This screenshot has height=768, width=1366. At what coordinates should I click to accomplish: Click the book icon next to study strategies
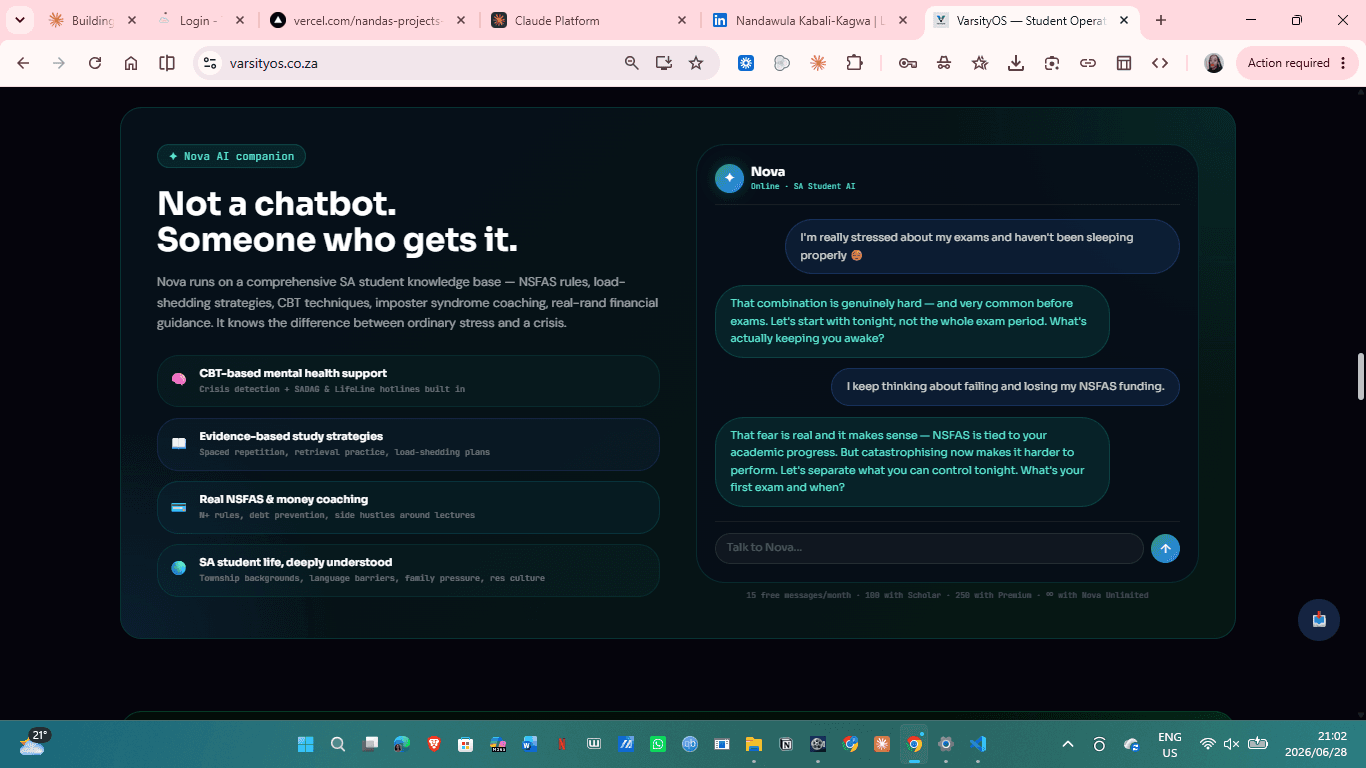pyautogui.click(x=178, y=443)
